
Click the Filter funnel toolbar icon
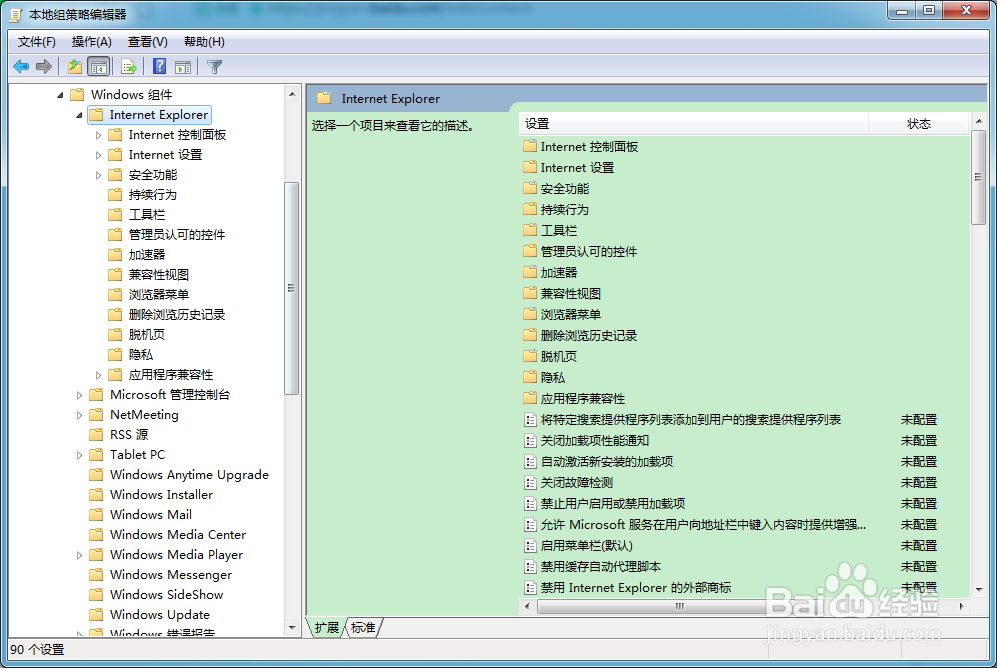pyautogui.click(x=215, y=66)
